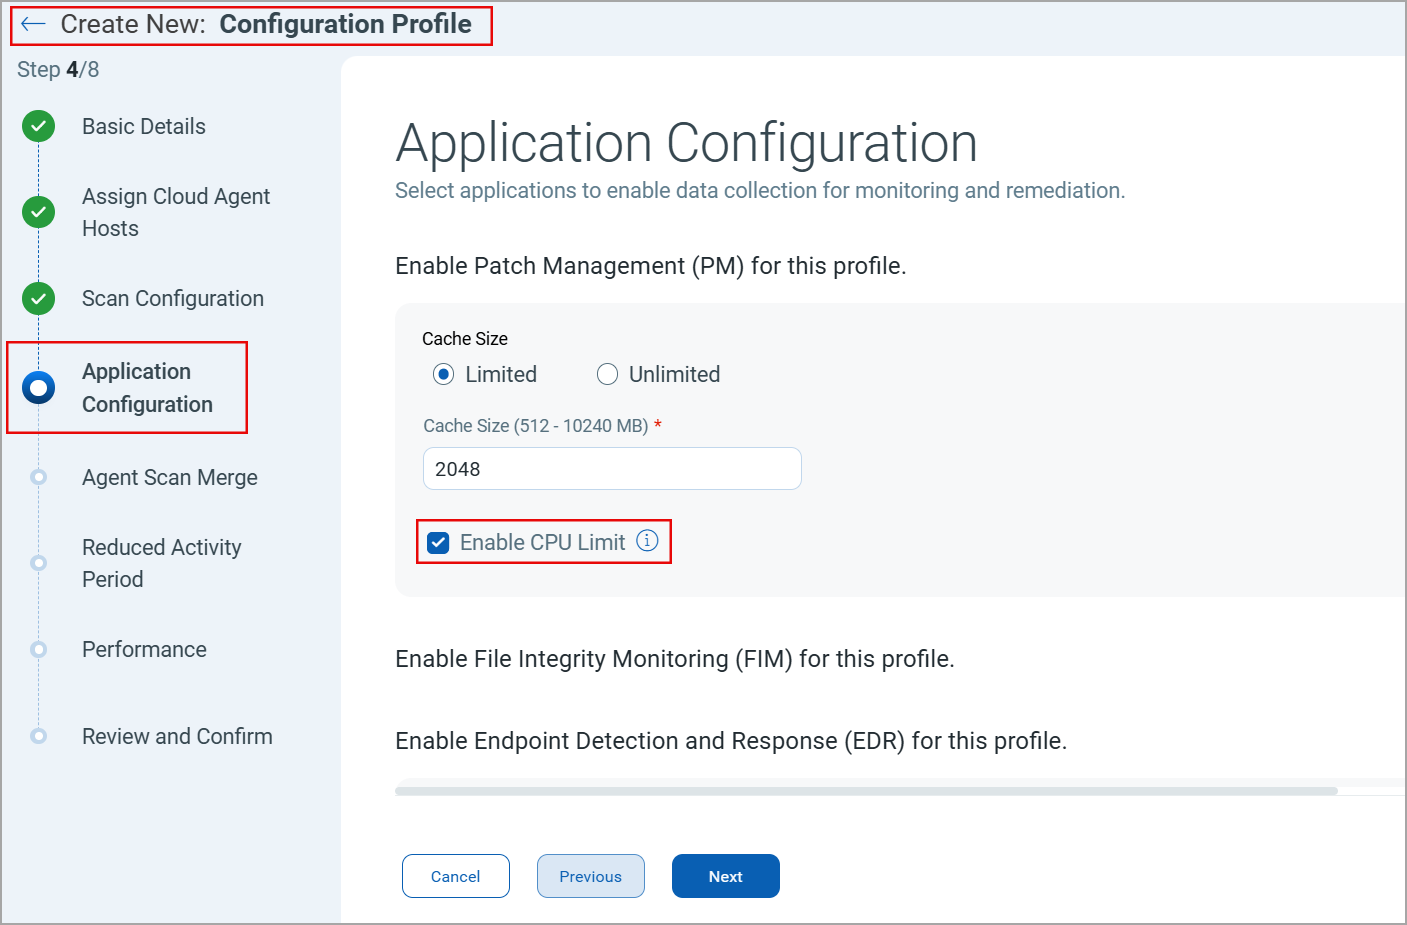Click the Agent Scan Merge step circle

pos(37,477)
